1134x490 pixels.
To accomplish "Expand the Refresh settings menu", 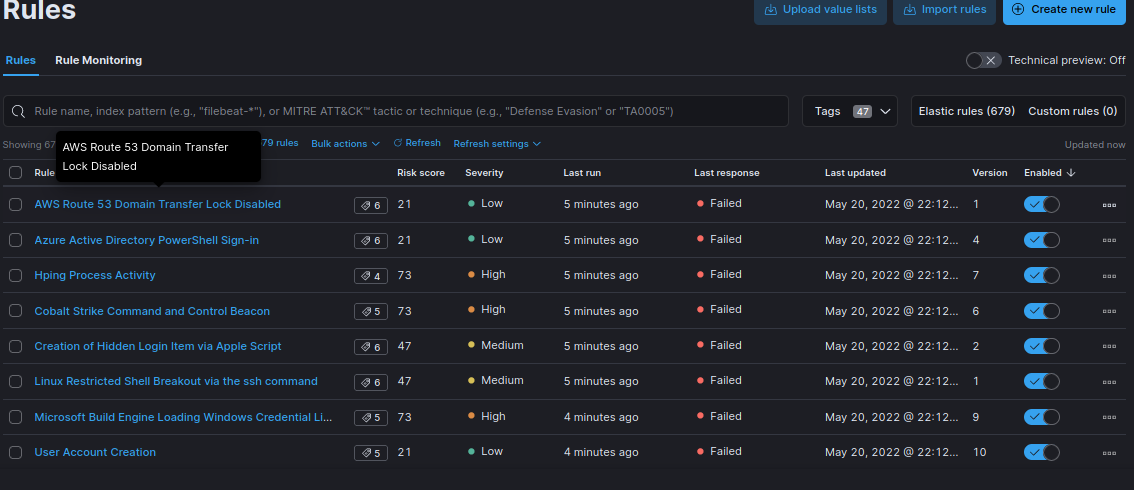I will (x=497, y=144).
